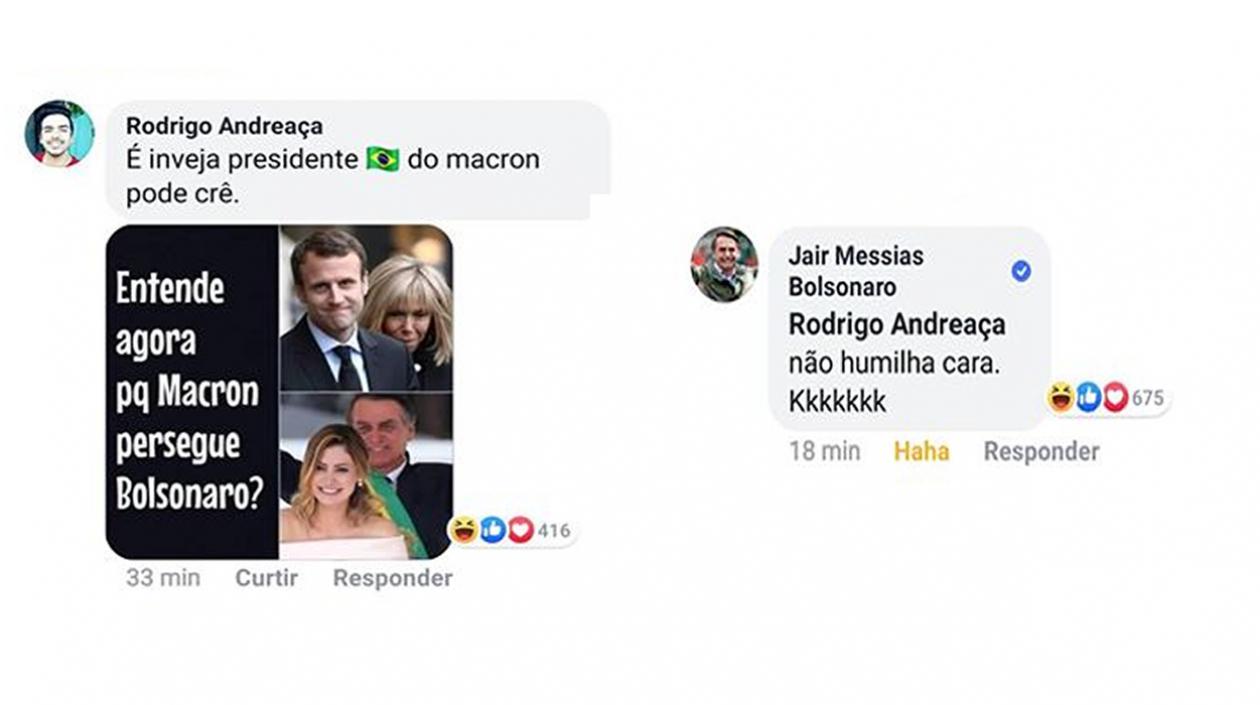This screenshot has width=1260, height=705.
Task: Reply to Bolsonaro's comment via Responder
Action: (x=1041, y=451)
